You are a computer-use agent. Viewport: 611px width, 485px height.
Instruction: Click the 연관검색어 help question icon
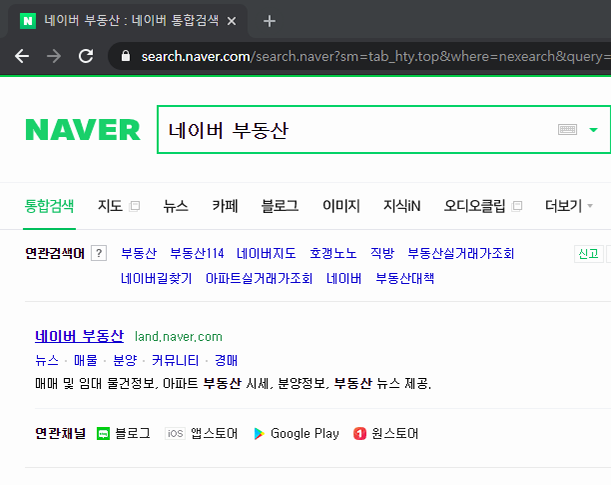99,253
